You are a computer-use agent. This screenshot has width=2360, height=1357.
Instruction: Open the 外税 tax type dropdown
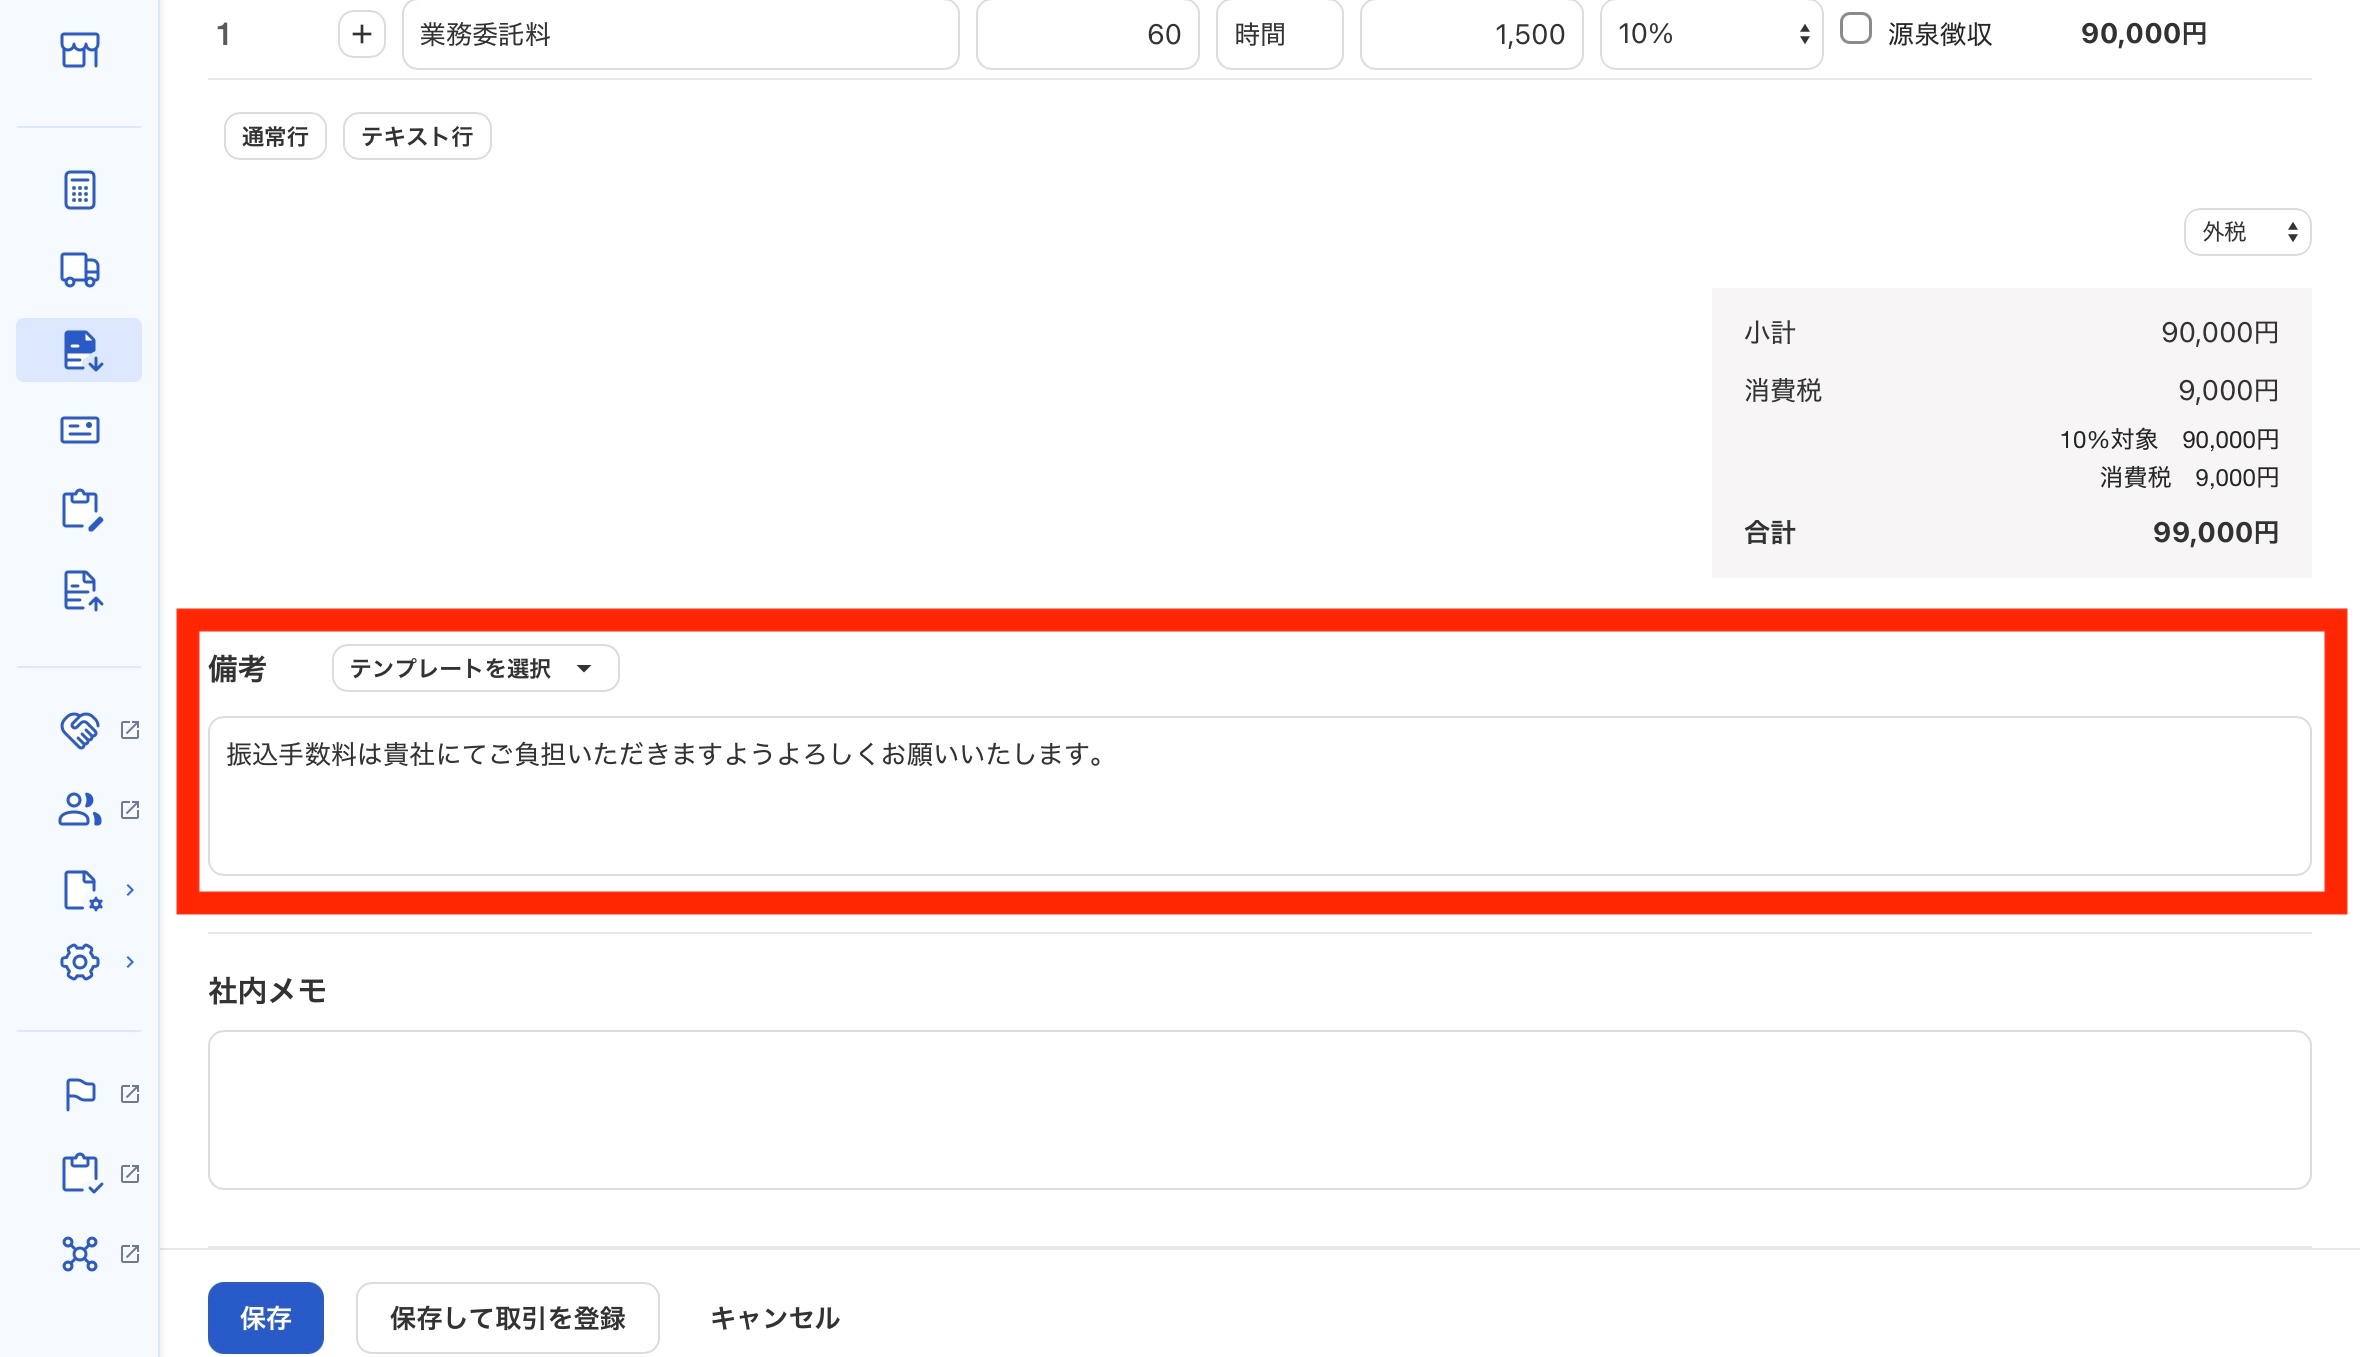click(x=2247, y=232)
